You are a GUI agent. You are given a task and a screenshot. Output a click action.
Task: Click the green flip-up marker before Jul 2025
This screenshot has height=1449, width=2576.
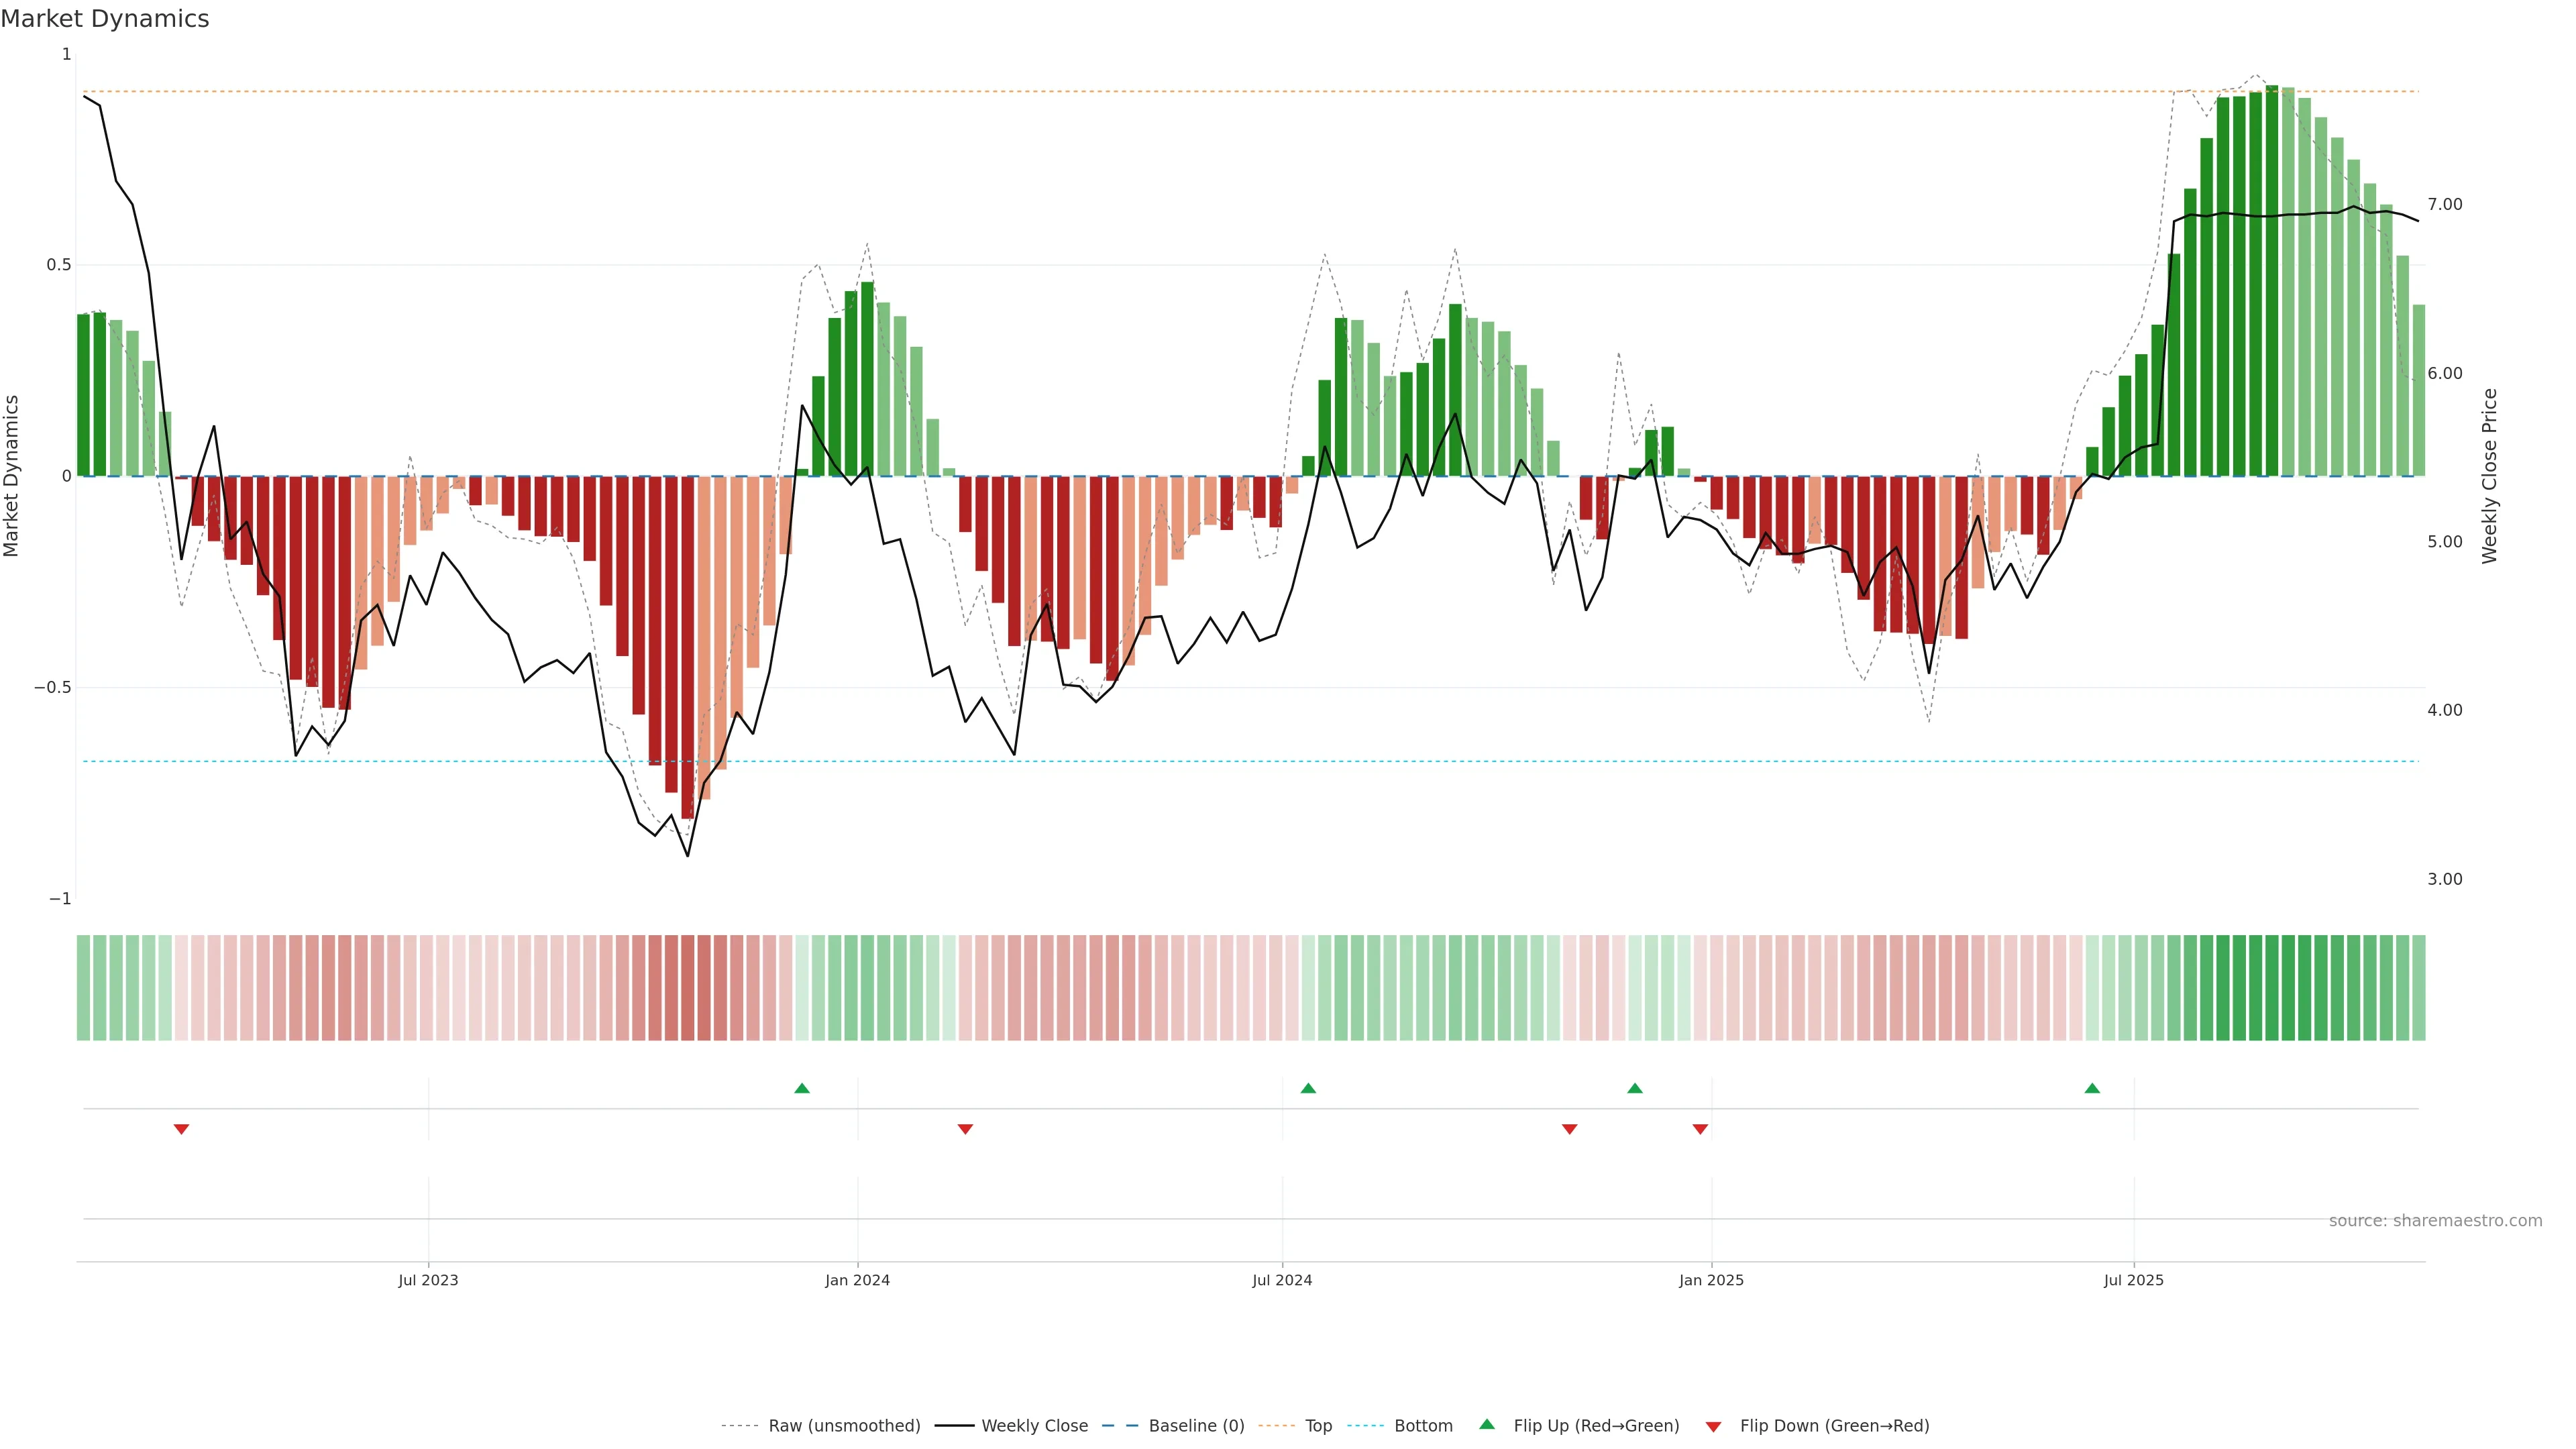click(x=2092, y=1088)
